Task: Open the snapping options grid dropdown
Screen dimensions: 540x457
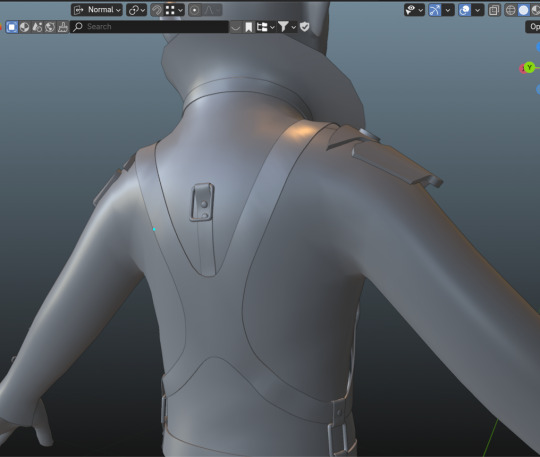Action: click(174, 10)
